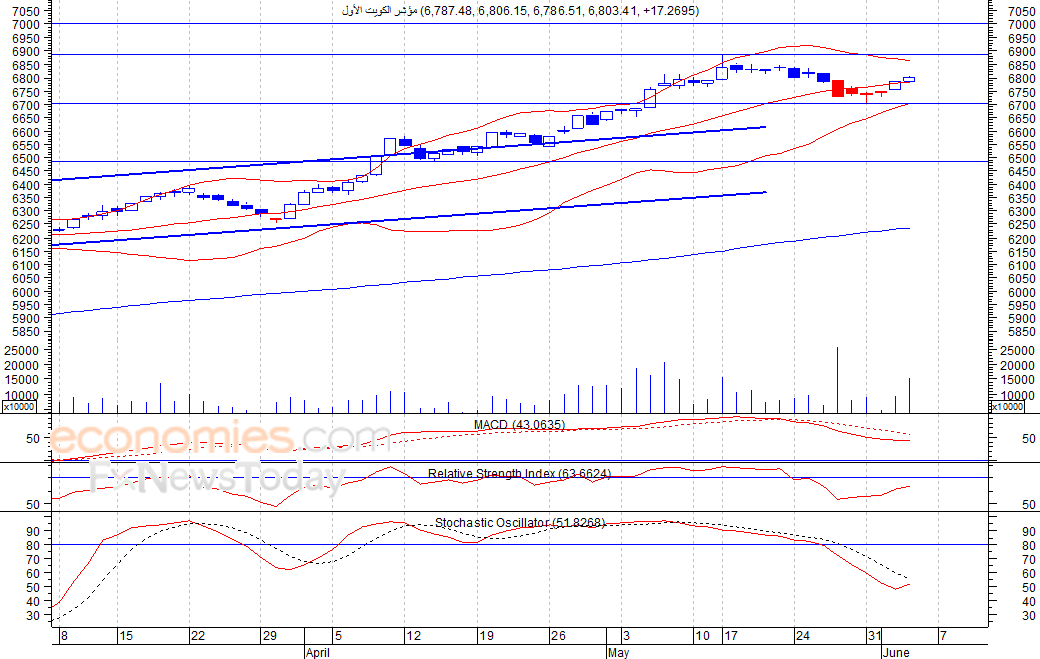Click the Stochastic Oscillator label
1040x659 pixels.
[520, 522]
